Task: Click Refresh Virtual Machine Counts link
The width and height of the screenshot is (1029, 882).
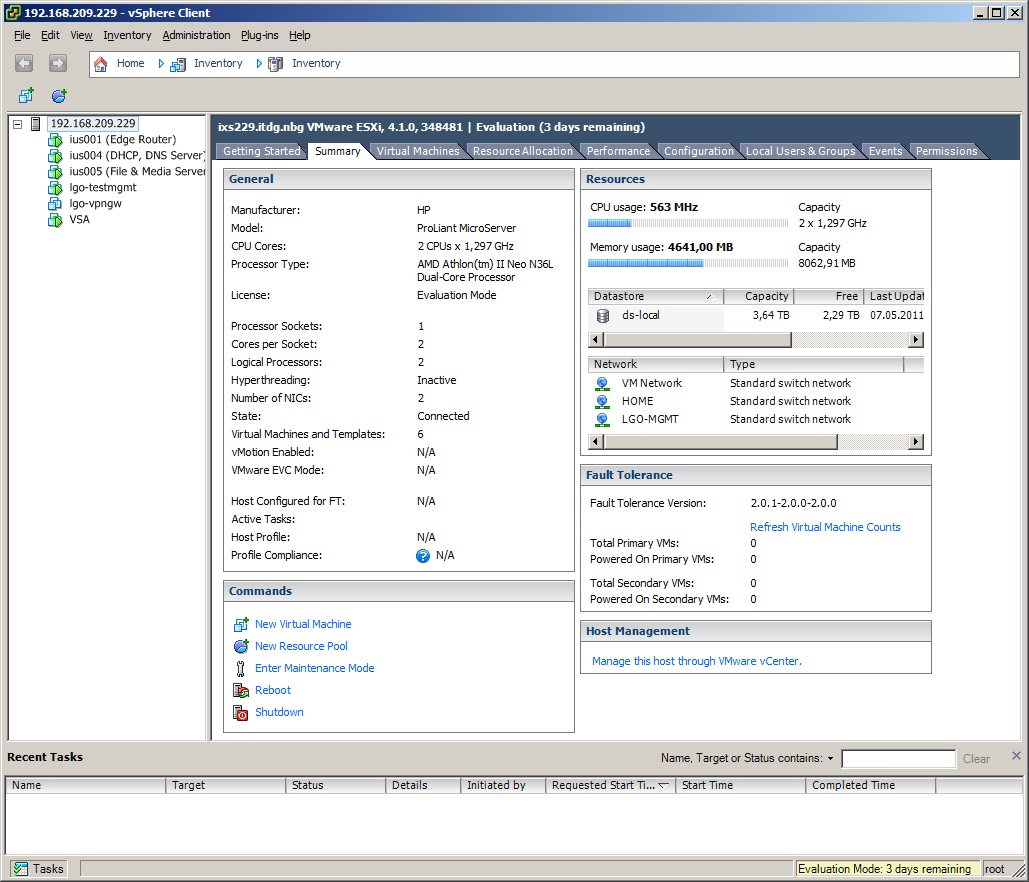Action: pyautogui.click(x=825, y=527)
